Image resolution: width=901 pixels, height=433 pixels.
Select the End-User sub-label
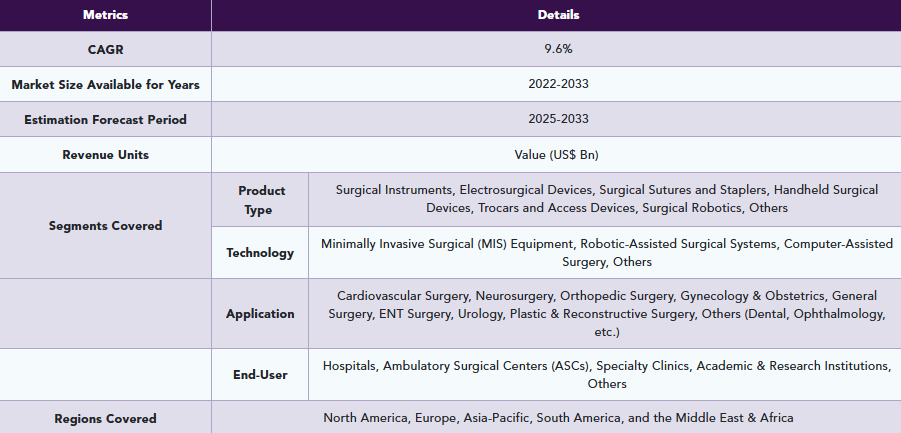pyautogui.click(x=260, y=375)
